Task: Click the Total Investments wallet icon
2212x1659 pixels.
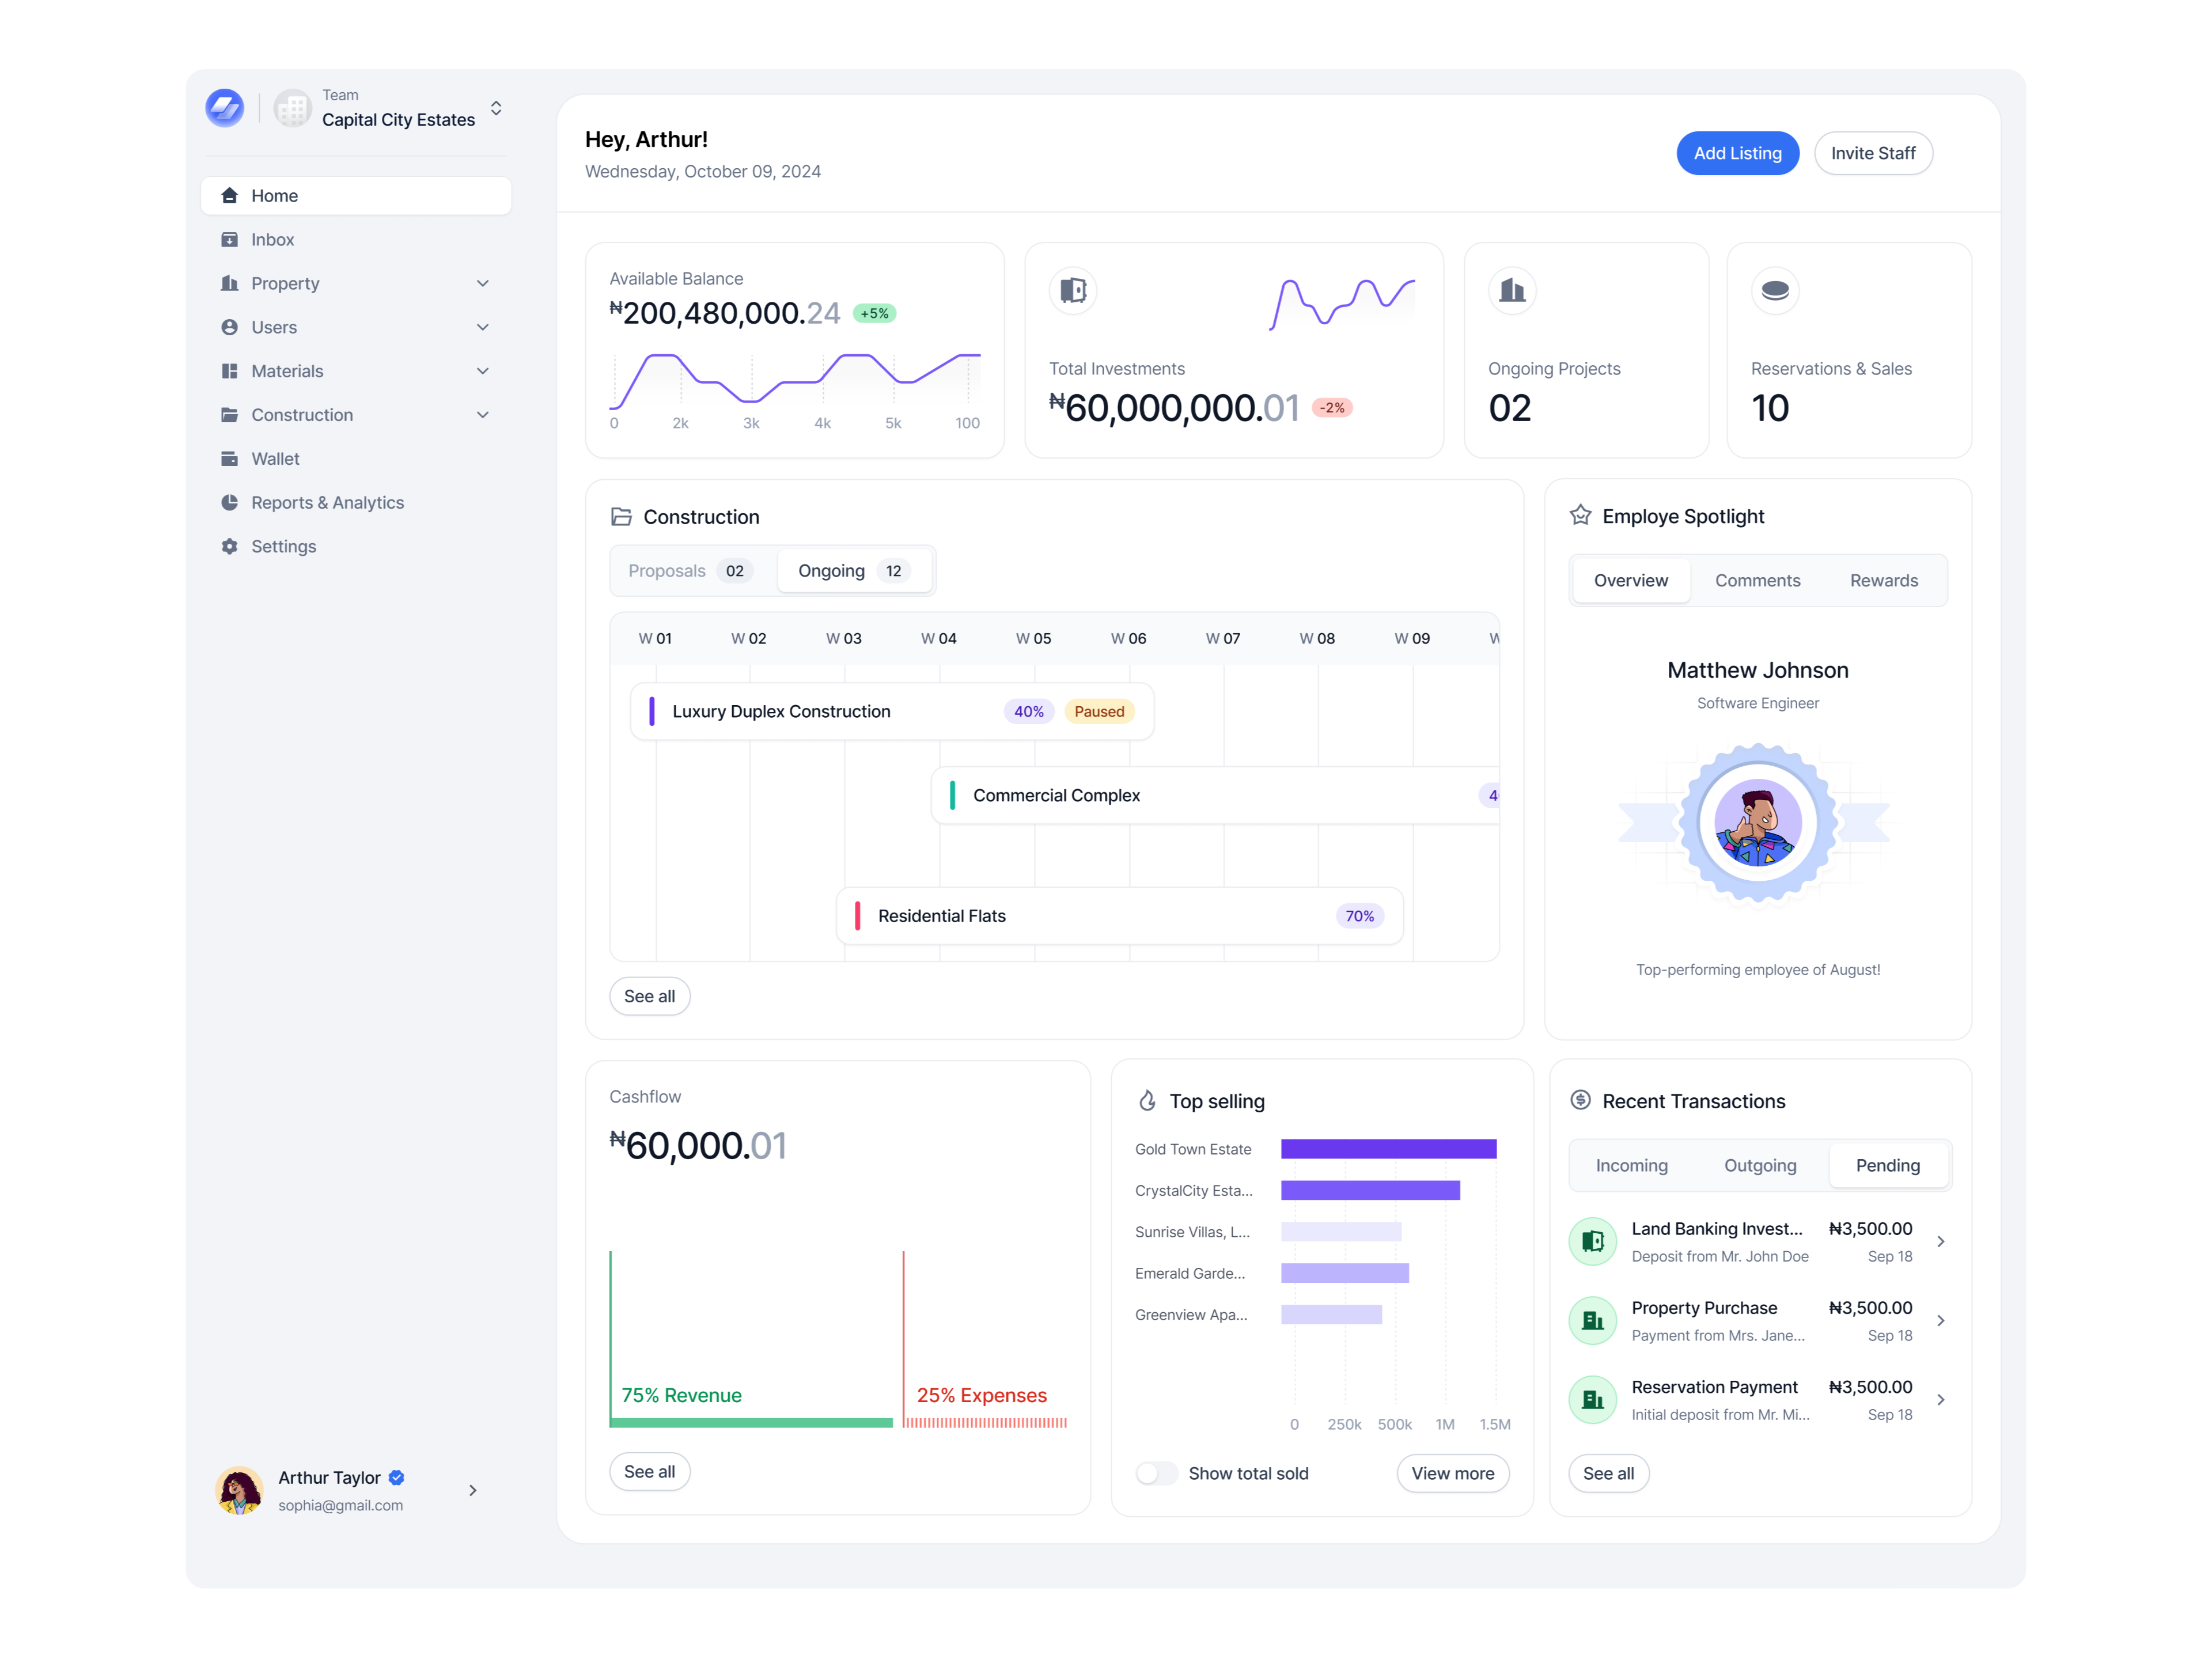Action: pos(1073,290)
